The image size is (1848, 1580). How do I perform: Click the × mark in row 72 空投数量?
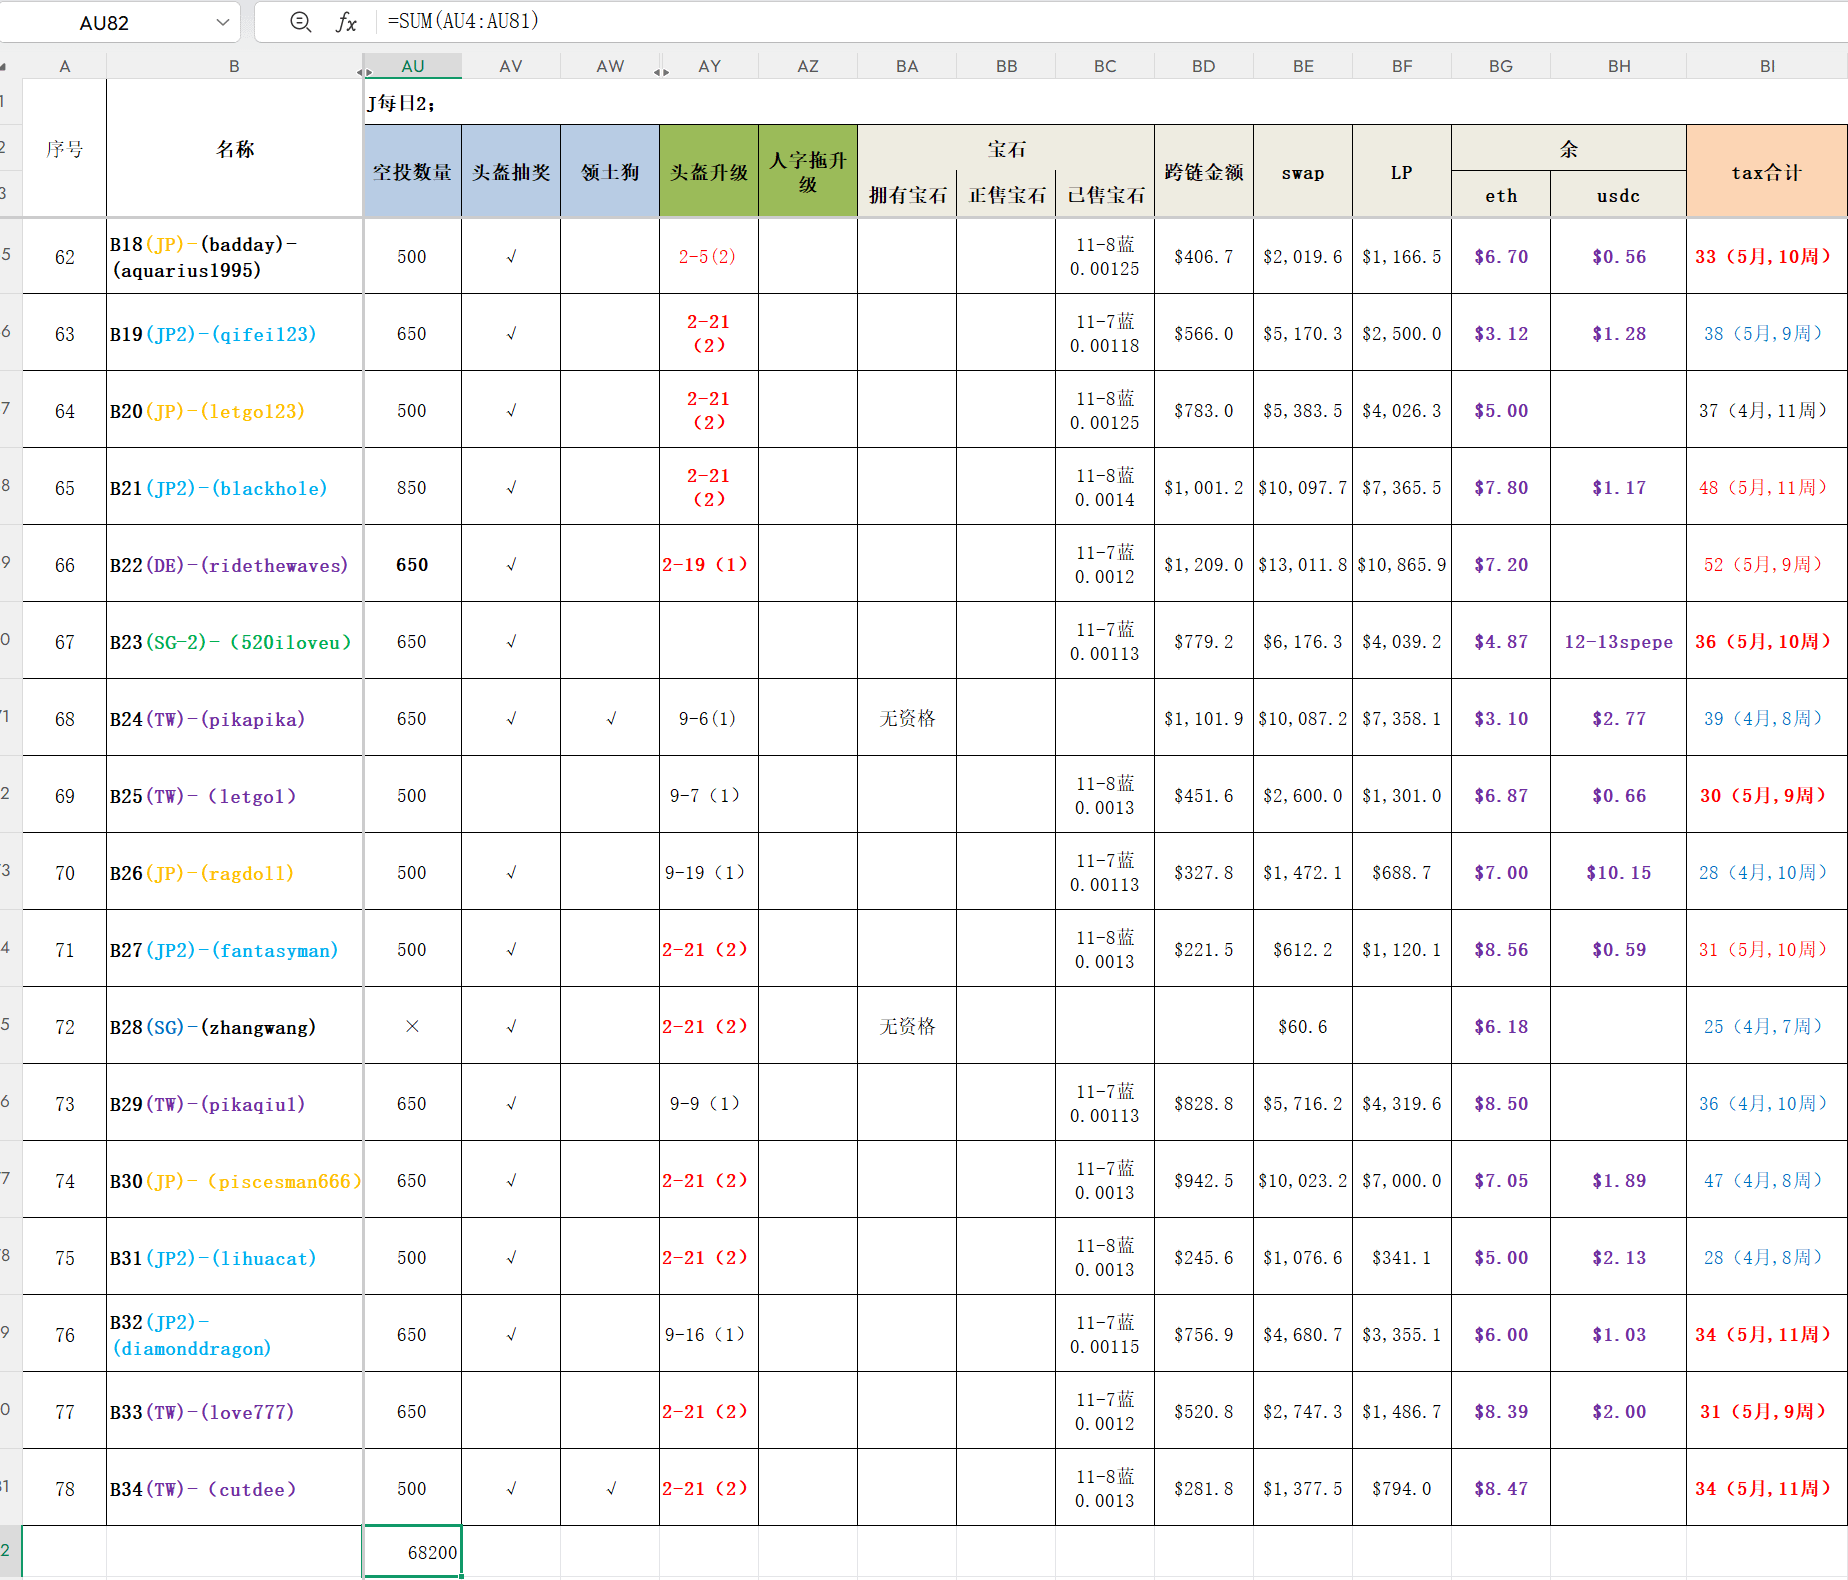(412, 1027)
